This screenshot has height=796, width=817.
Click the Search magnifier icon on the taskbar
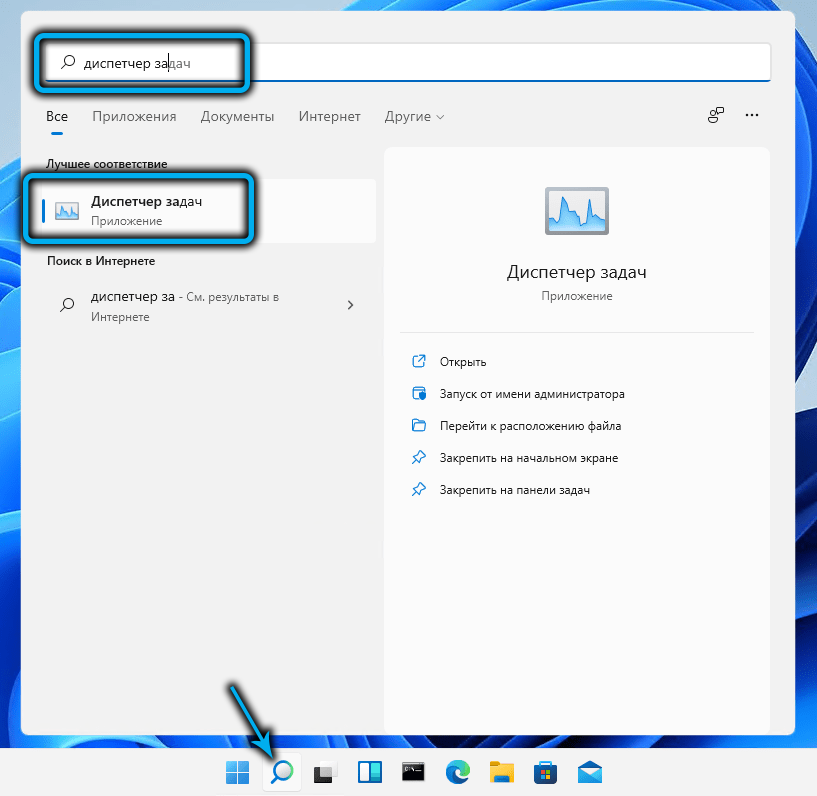(282, 772)
